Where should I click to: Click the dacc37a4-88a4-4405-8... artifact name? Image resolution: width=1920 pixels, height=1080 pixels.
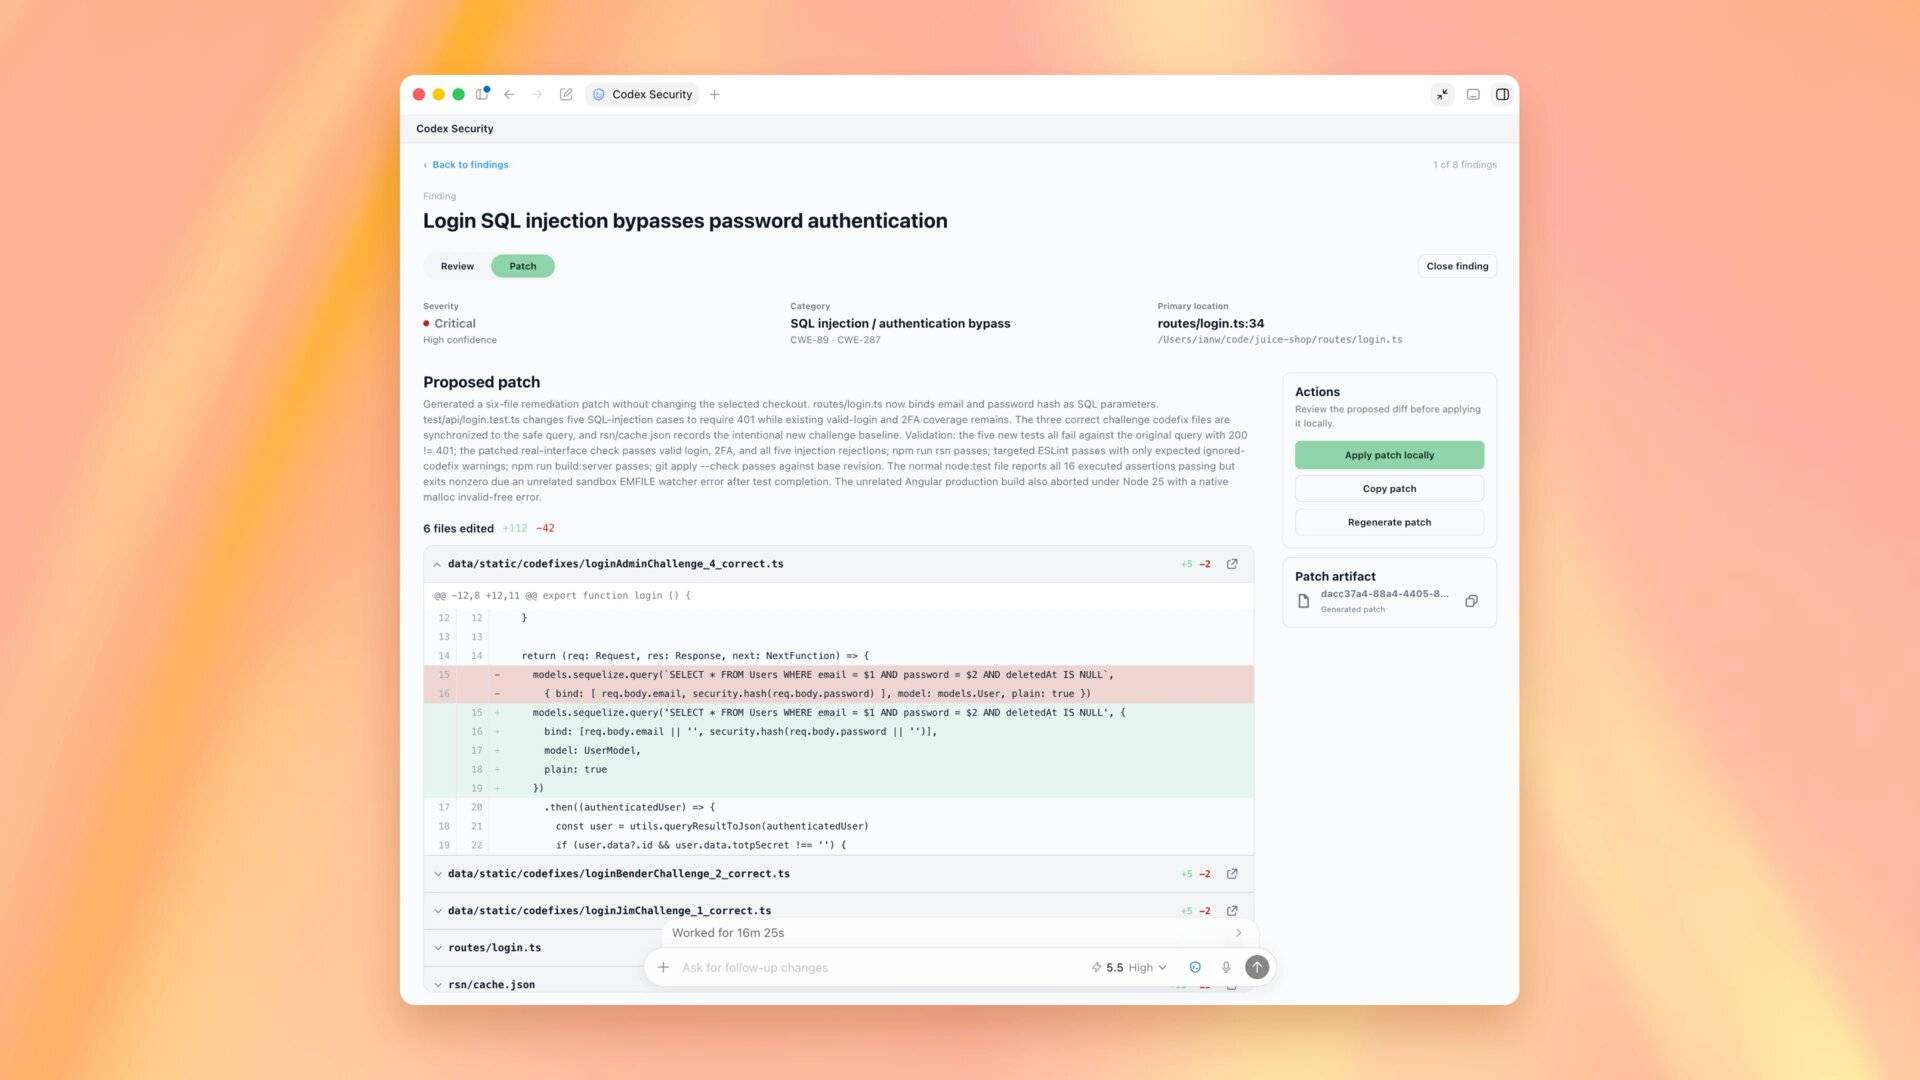coord(1384,594)
